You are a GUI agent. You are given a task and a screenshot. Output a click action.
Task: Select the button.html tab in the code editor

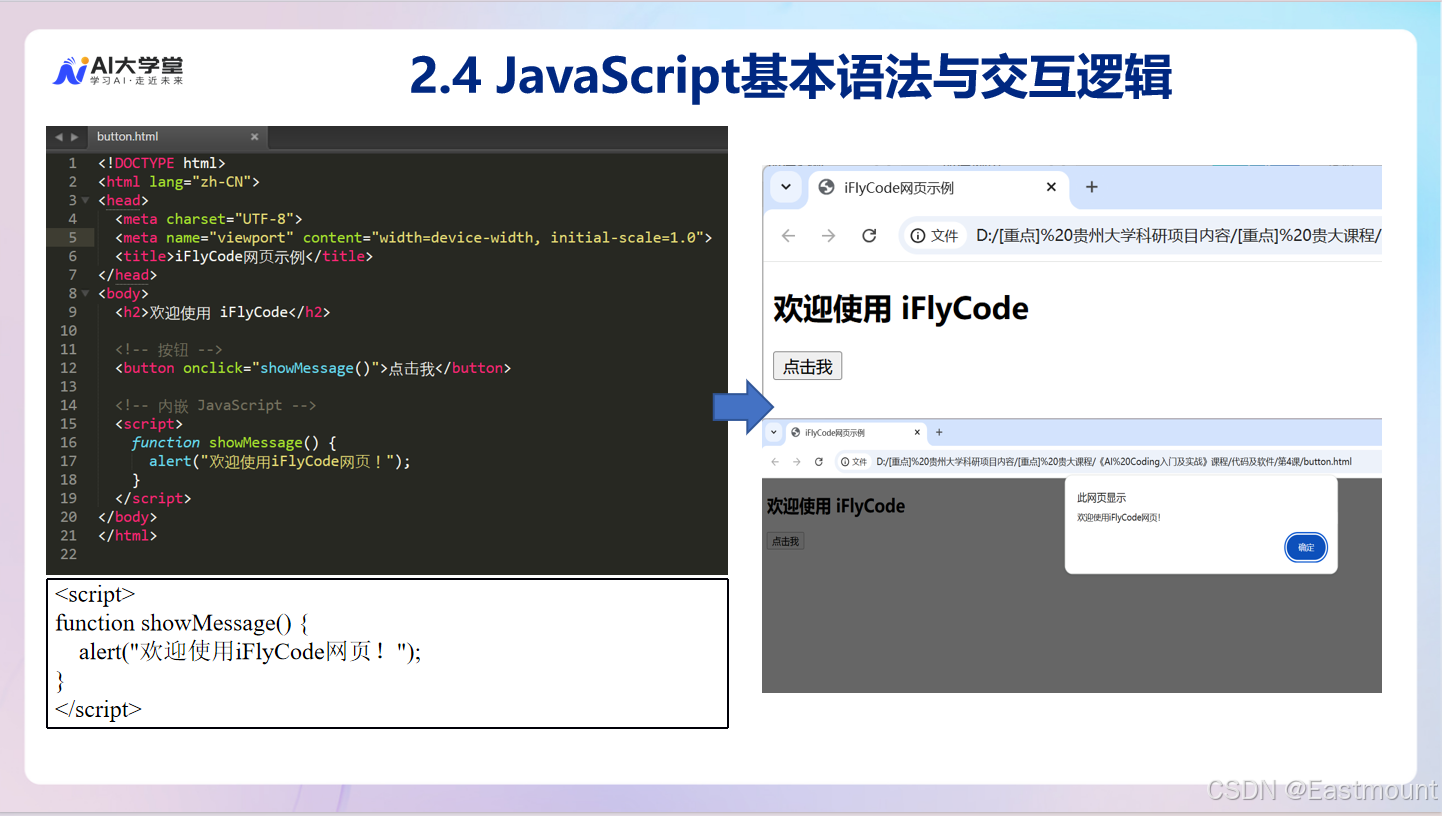click(x=178, y=137)
